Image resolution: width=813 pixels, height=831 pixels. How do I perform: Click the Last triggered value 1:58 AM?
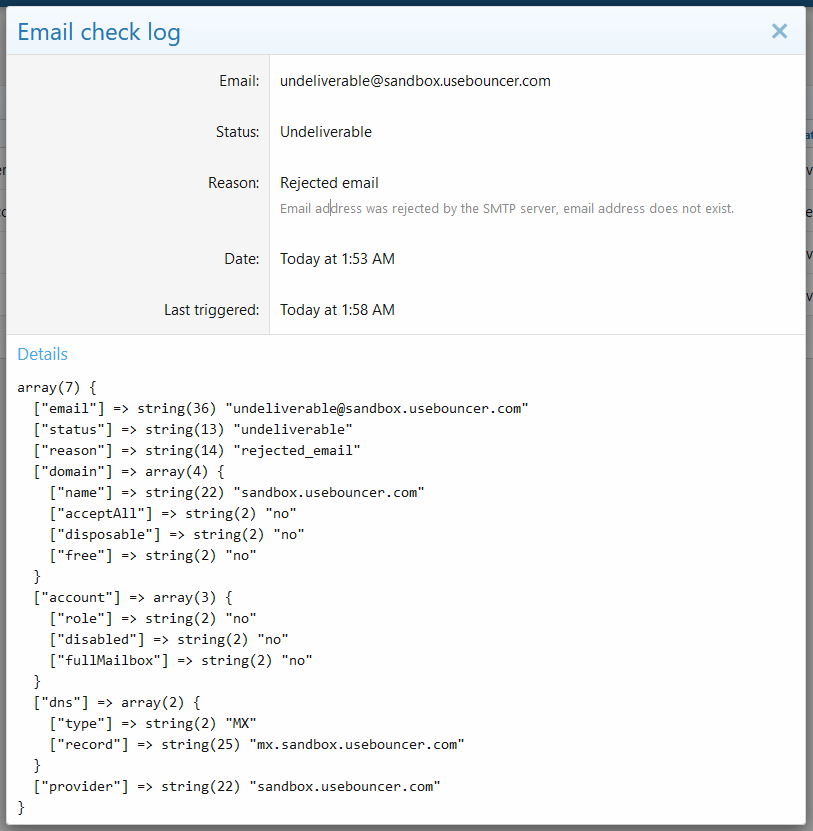337,310
